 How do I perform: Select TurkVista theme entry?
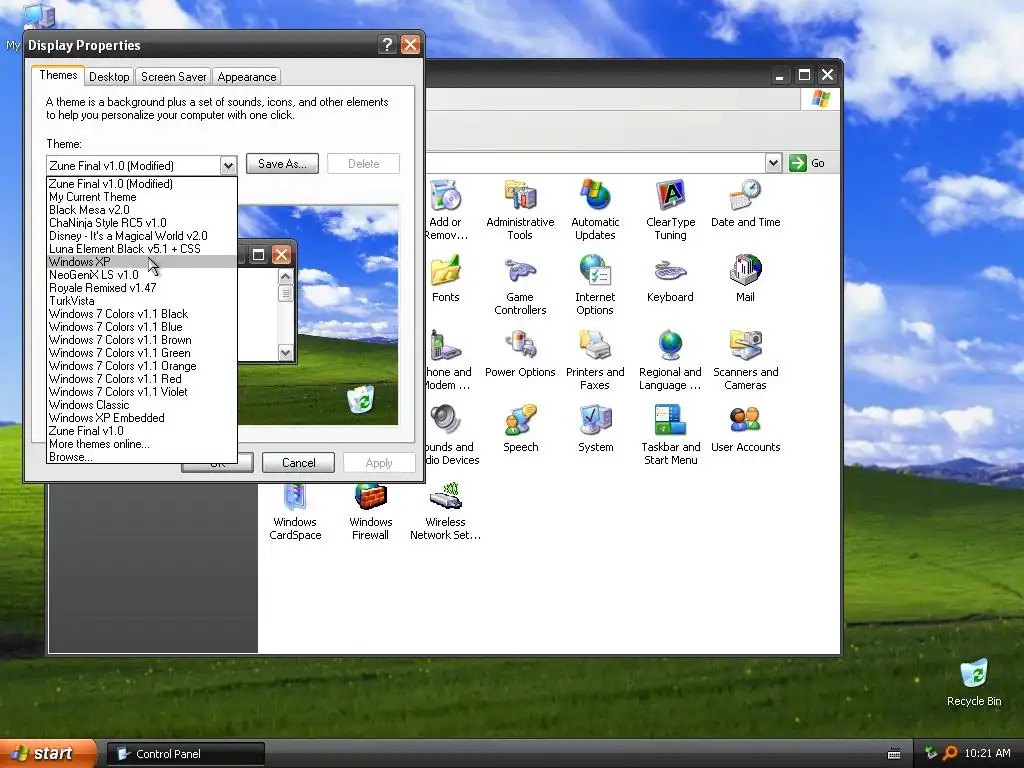click(x=142, y=301)
